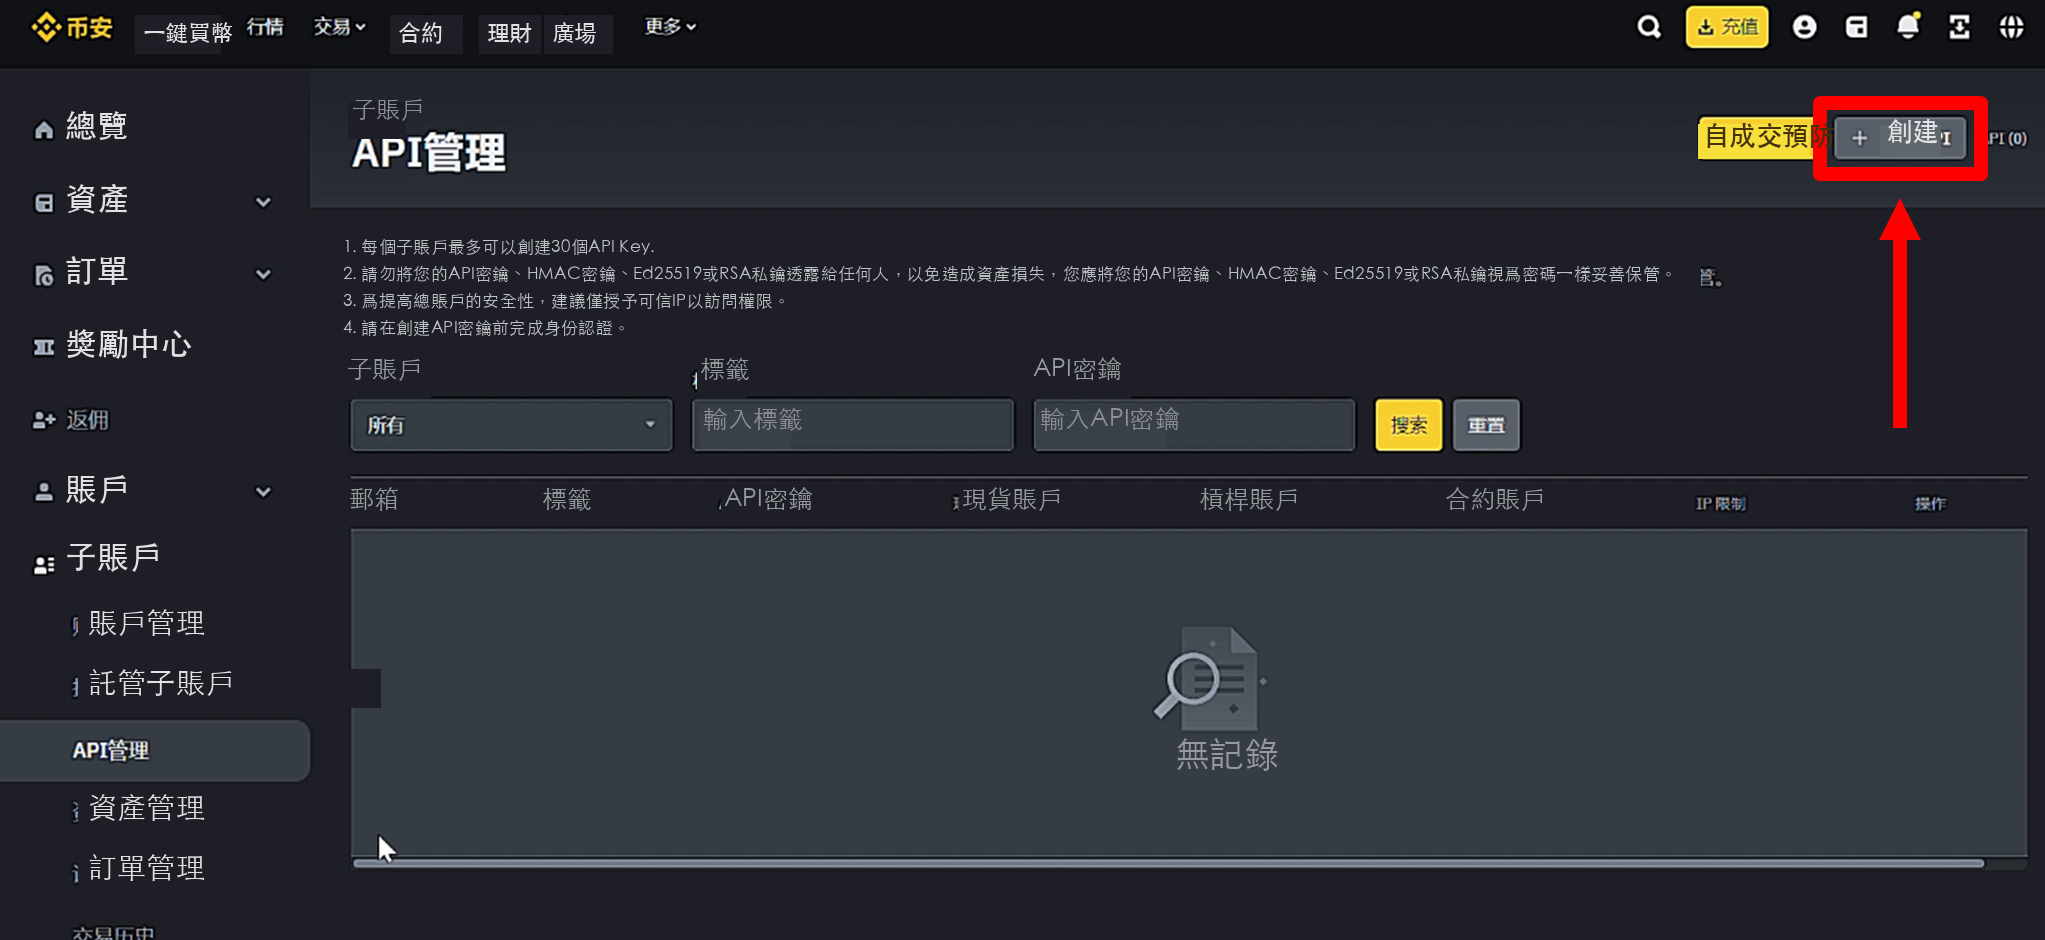Open the user profile icon
This screenshot has width=2045, height=940.
tap(1804, 27)
